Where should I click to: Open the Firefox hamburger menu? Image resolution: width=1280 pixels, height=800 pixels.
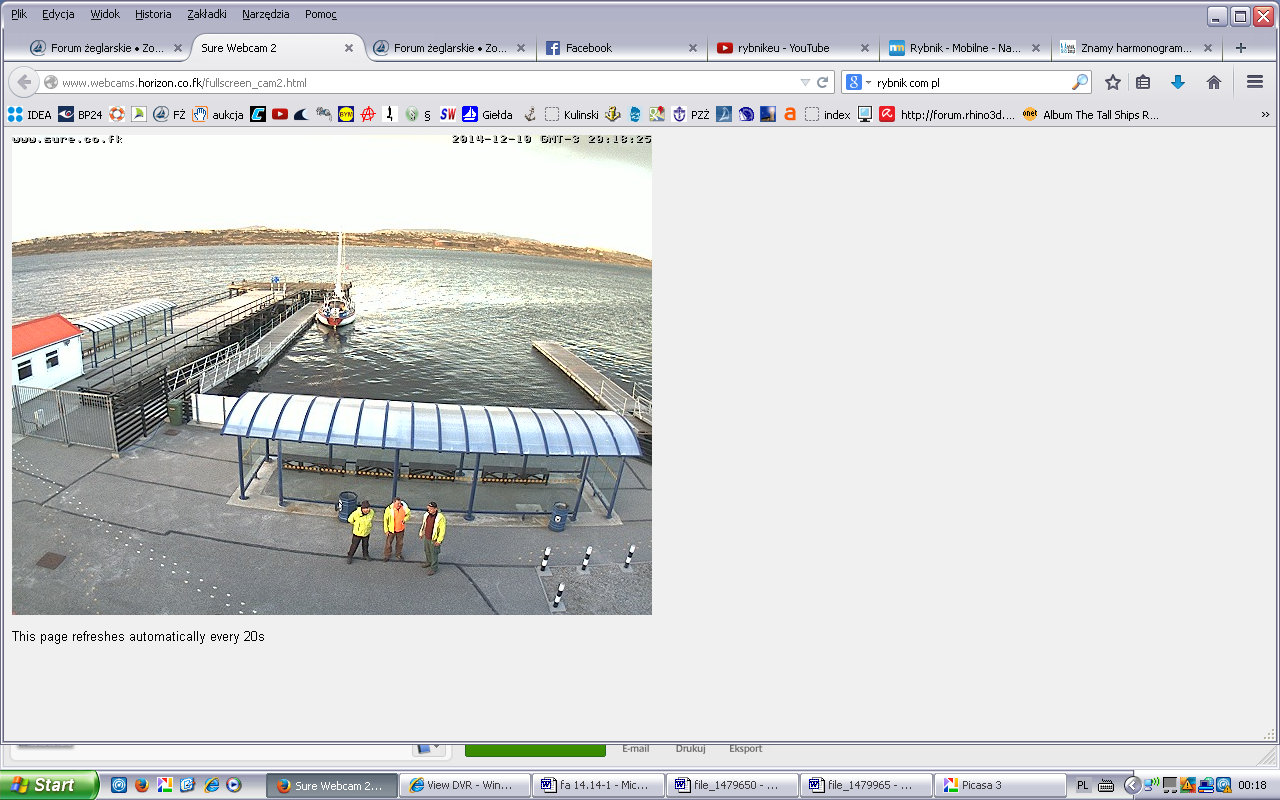1254,82
